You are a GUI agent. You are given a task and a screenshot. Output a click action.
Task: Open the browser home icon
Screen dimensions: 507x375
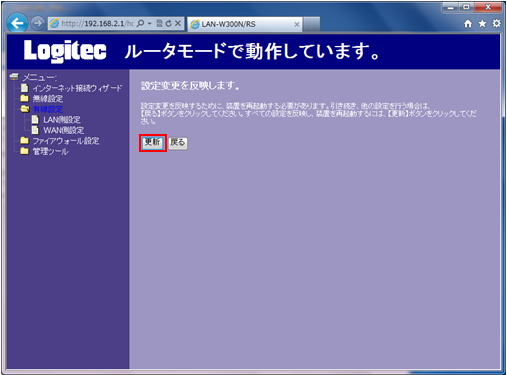(468, 24)
